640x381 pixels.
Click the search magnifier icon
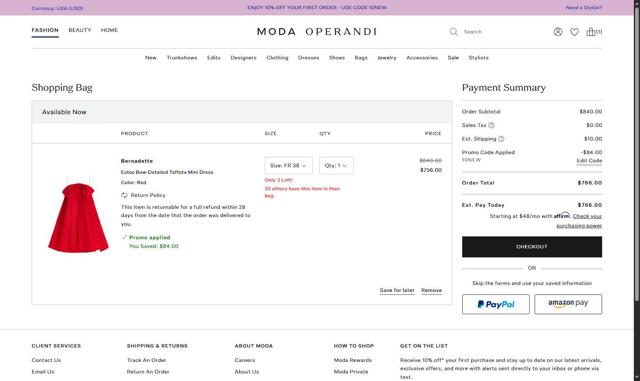(x=453, y=31)
